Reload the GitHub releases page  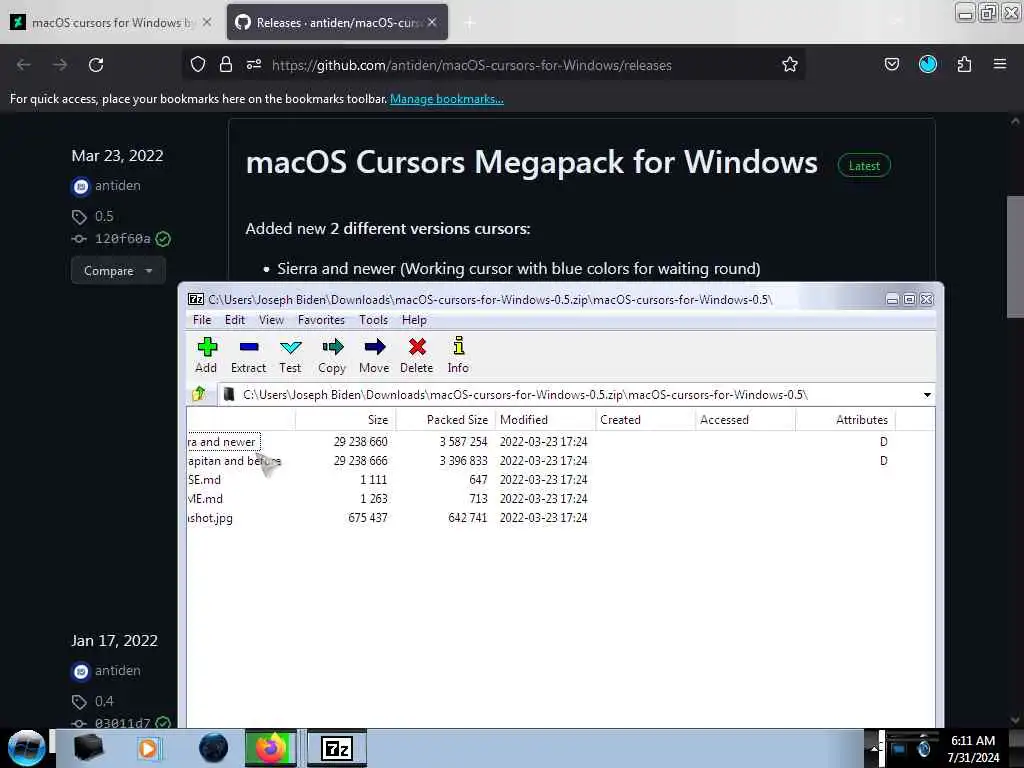(96, 65)
